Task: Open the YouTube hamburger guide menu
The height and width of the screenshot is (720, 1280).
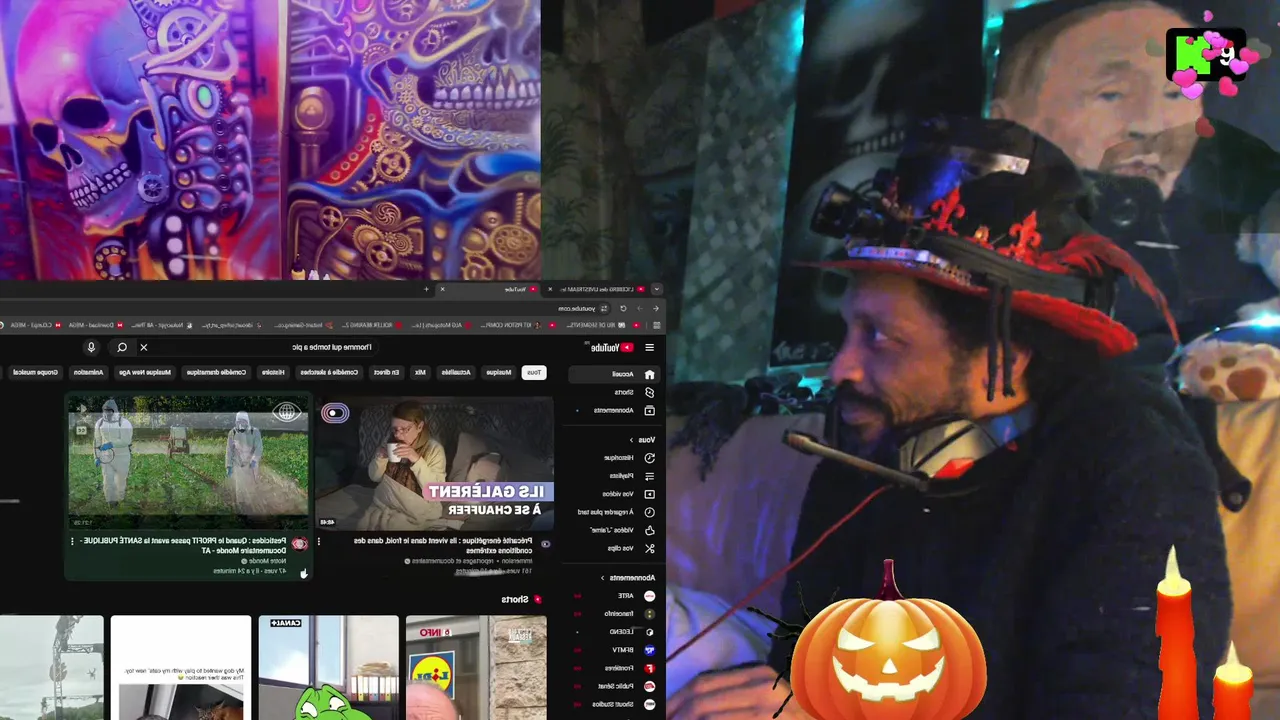Action: tap(649, 348)
